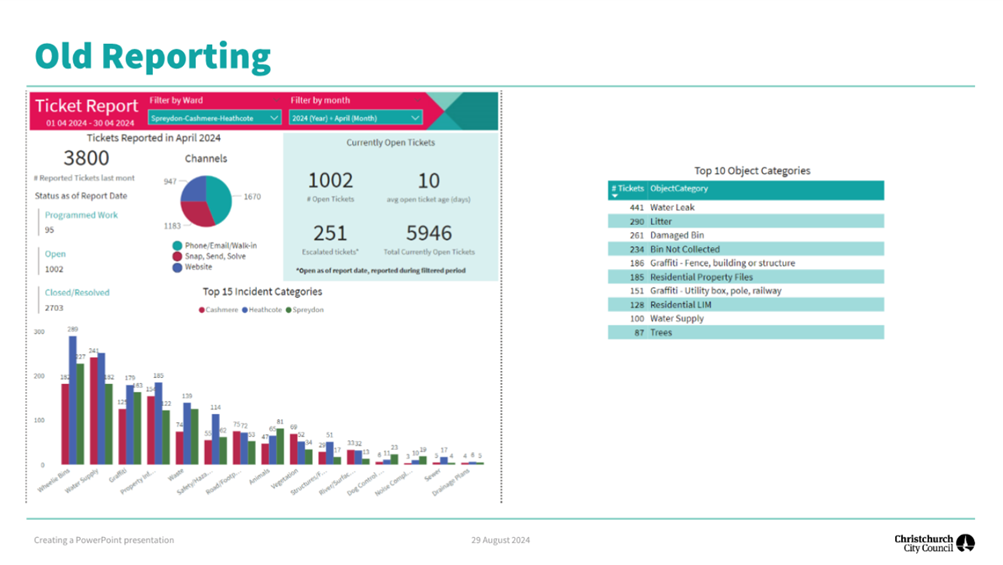The height and width of the screenshot is (565, 1003).
Task: Click the Website legend dot
Action: coord(177,267)
